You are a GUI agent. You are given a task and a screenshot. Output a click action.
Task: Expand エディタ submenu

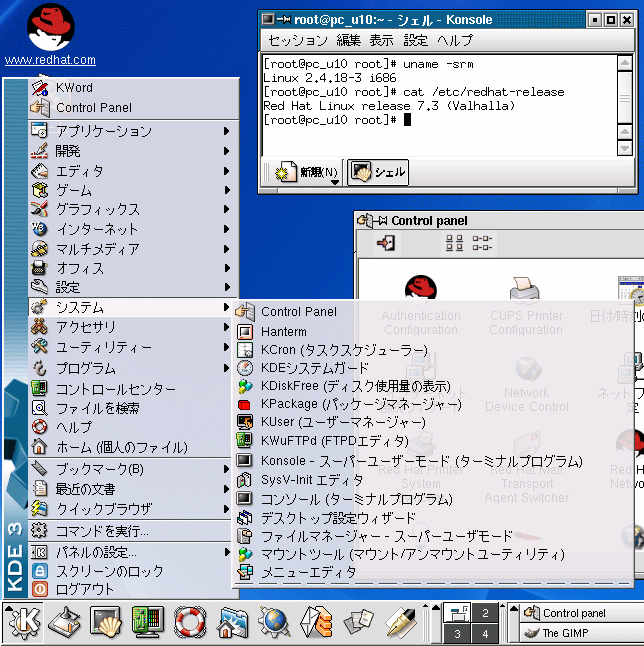[133, 171]
